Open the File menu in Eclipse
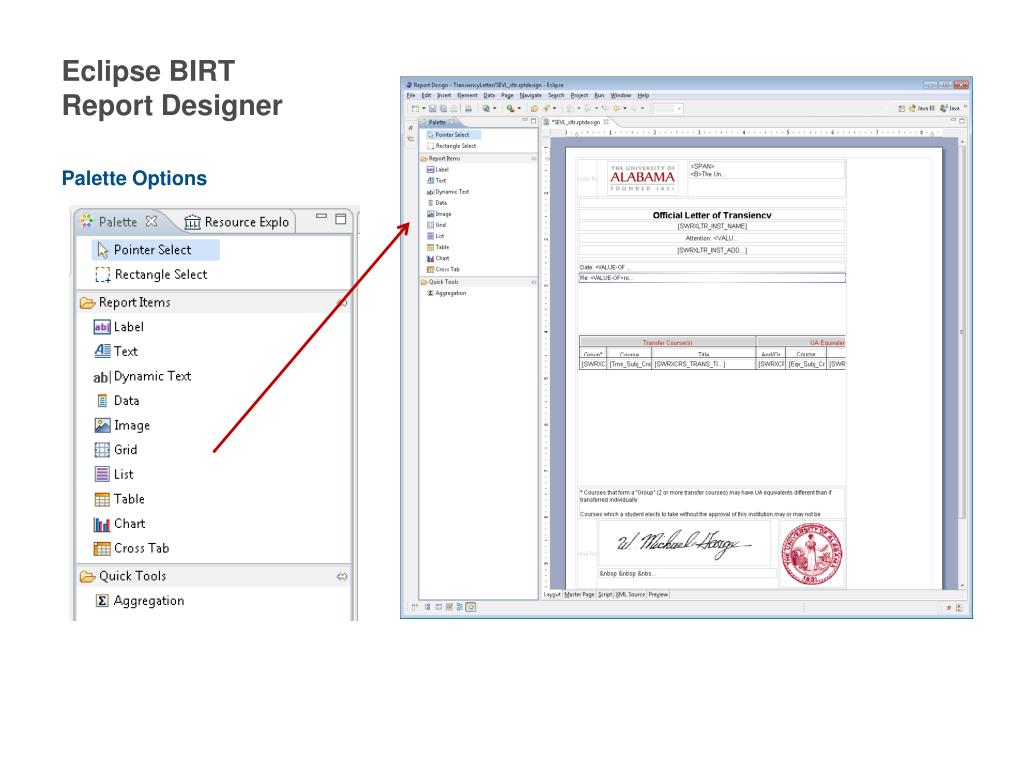The image size is (1024, 768). pos(411,95)
